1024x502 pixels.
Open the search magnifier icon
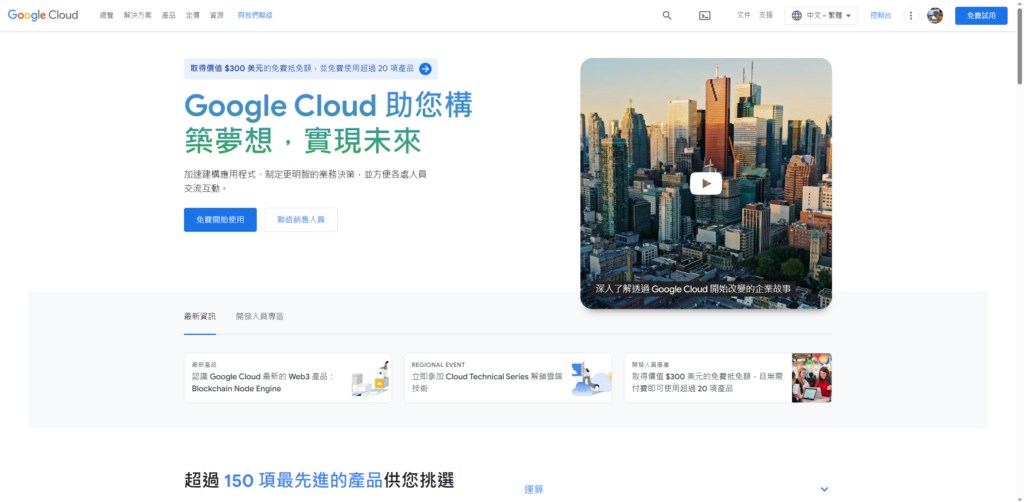coord(667,16)
